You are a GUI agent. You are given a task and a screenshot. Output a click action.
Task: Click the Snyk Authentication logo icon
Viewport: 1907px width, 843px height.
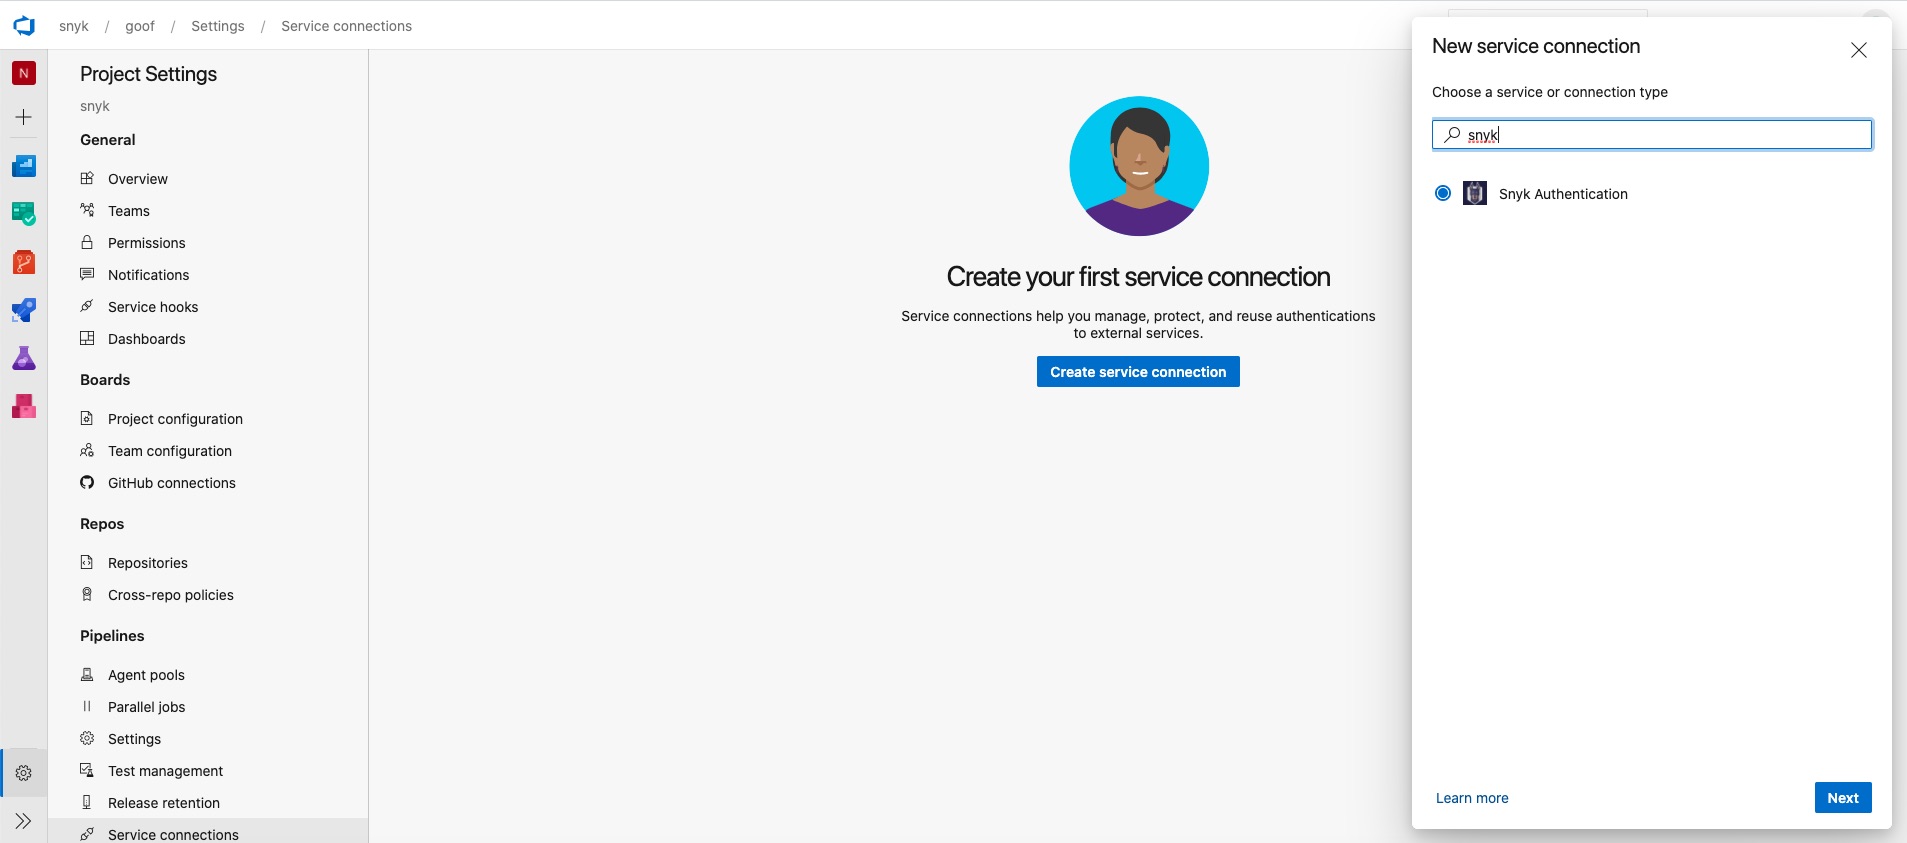(1475, 193)
